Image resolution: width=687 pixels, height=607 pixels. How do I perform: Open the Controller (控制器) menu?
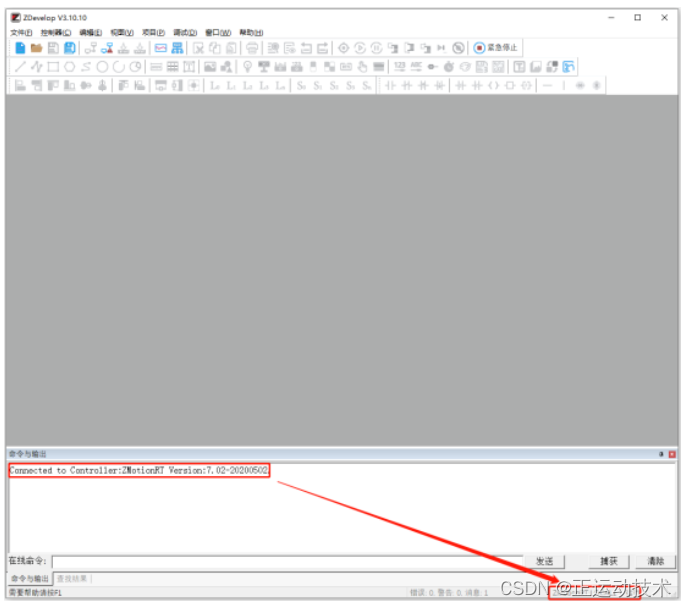[x=56, y=32]
